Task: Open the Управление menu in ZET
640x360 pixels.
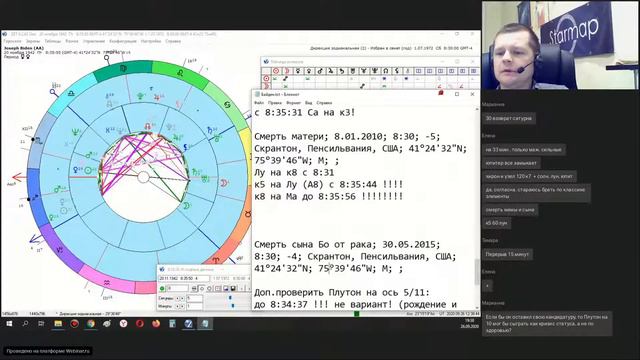Action: [94, 41]
